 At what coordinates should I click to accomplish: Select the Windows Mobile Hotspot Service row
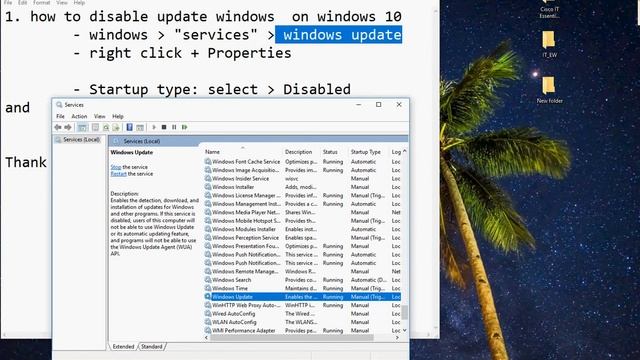point(302,221)
